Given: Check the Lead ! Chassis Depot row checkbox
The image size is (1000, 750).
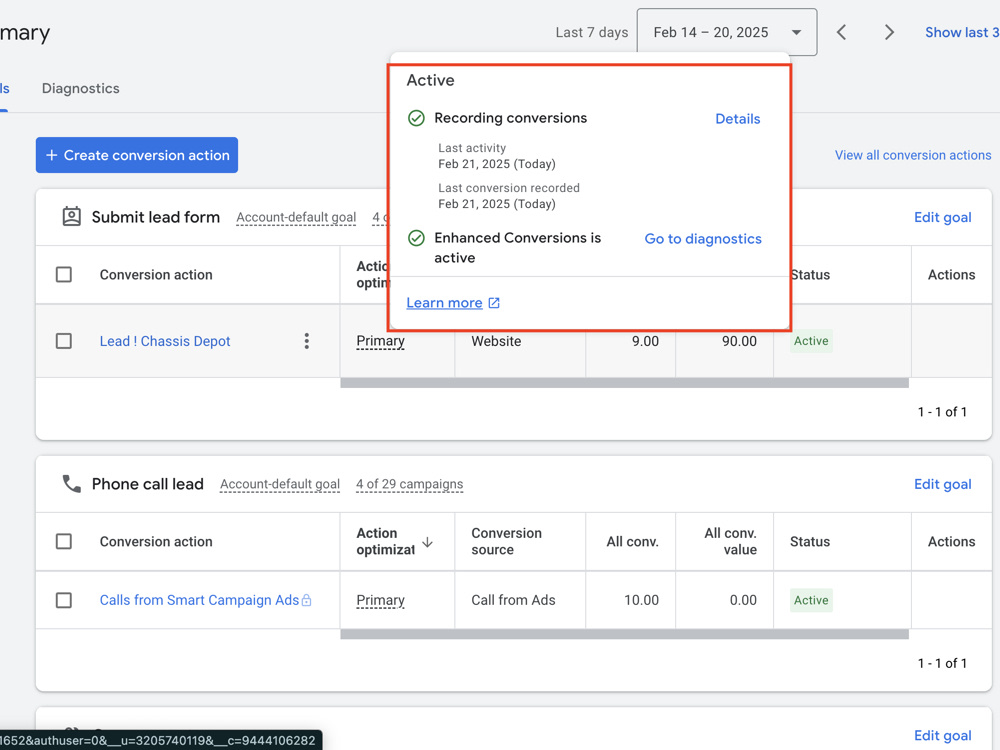Looking at the screenshot, I should [x=64, y=341].
